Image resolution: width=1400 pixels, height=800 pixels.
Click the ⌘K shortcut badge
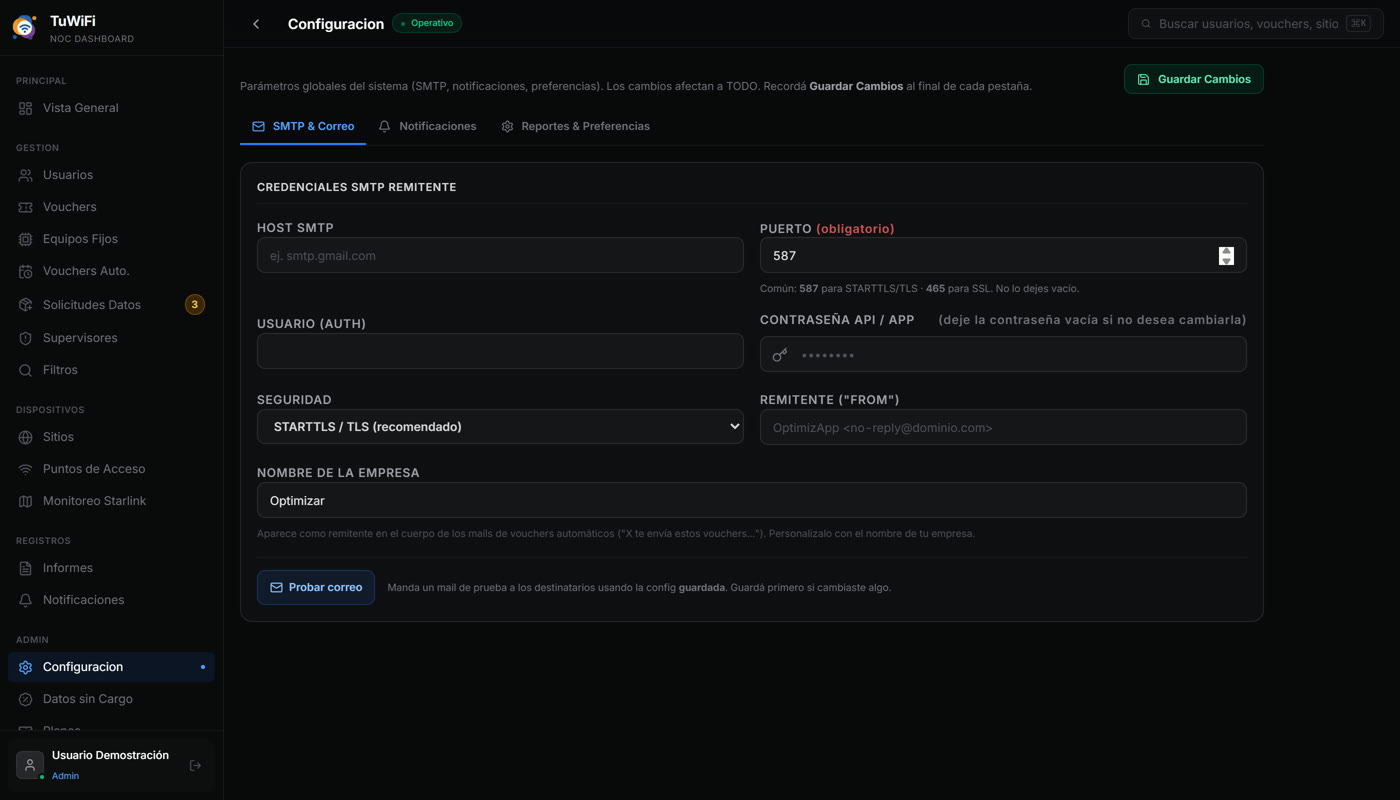tap(1358, 23)
